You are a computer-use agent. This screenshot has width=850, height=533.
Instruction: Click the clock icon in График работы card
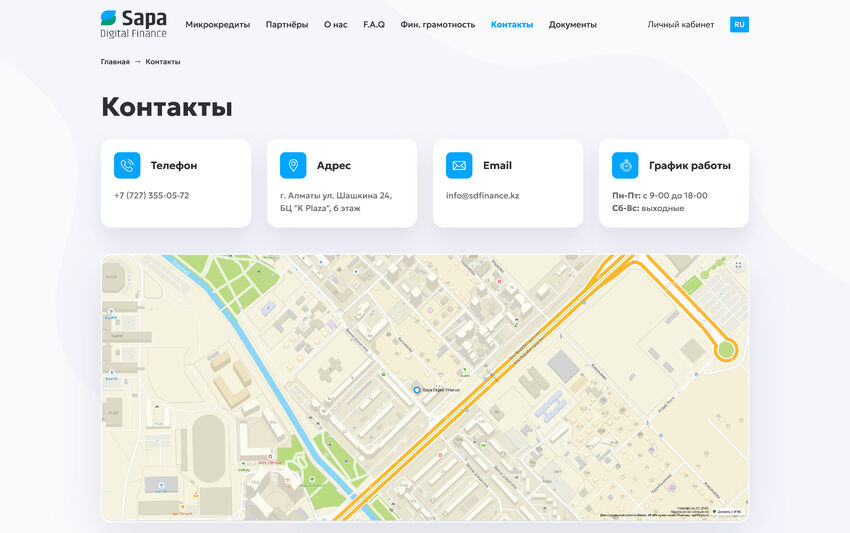coord(625,166)
